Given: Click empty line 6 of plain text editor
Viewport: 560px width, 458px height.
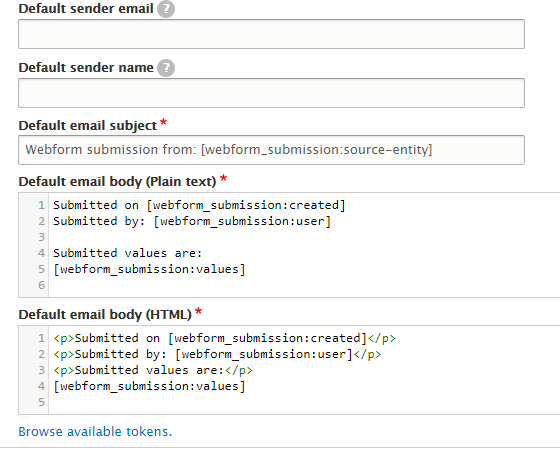Looking at the screenshot, I should (304, 285).
